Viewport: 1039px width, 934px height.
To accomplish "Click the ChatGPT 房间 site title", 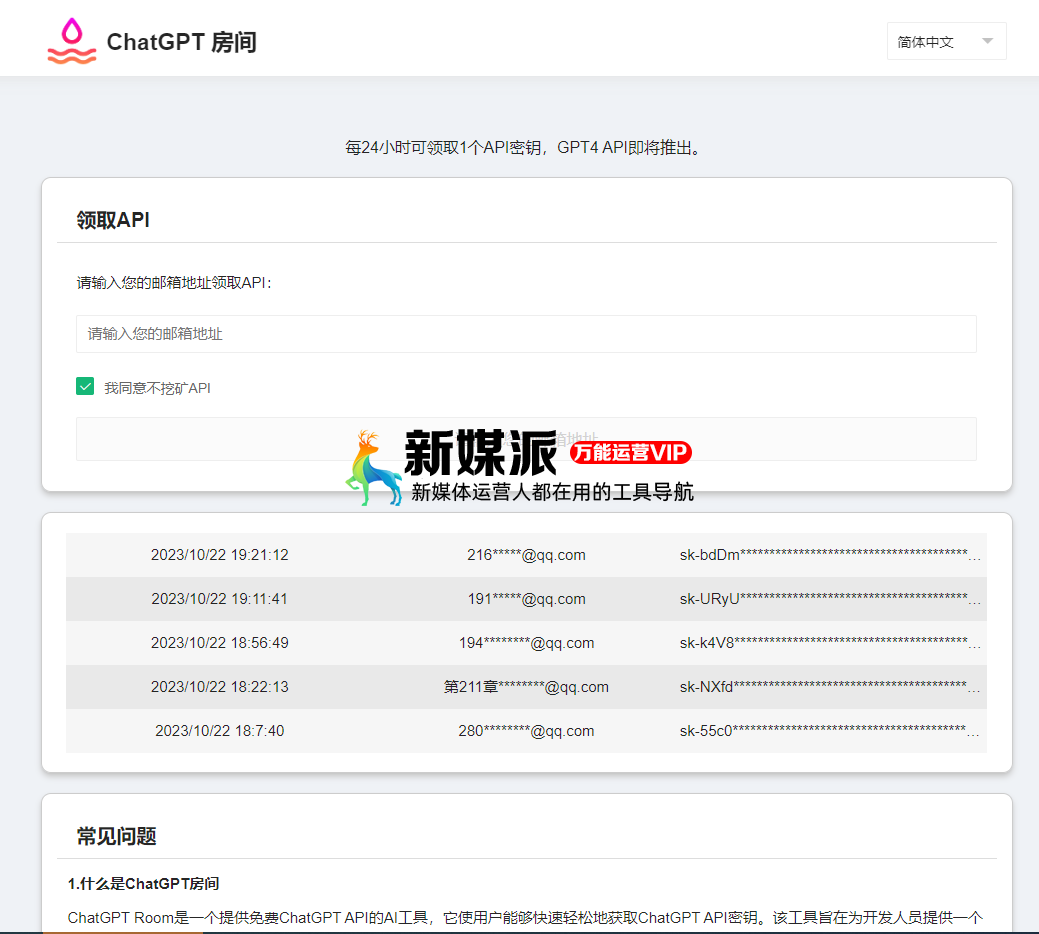I will [182, 42].
